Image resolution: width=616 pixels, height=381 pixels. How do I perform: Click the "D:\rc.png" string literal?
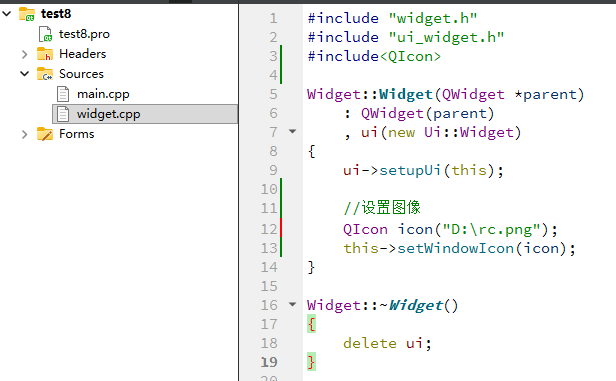pyautogui.click(x=491, y=229)
